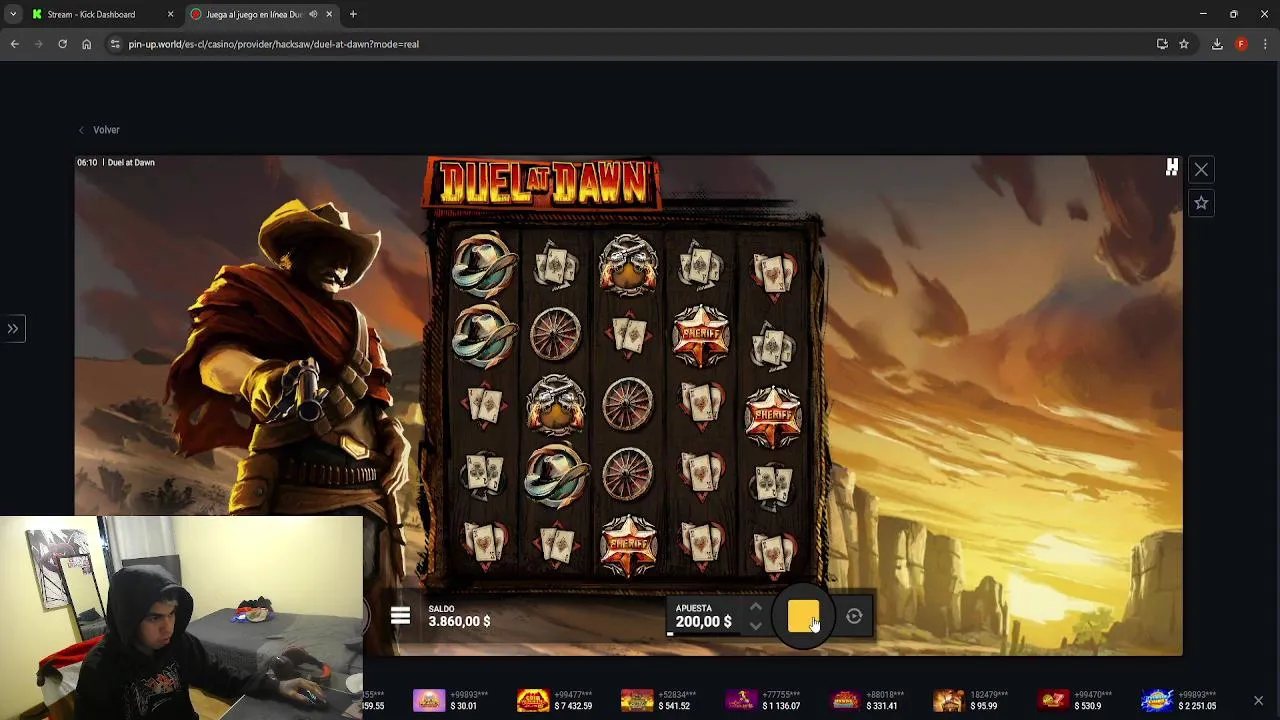Open the tab search dropdown

point(12,14)
